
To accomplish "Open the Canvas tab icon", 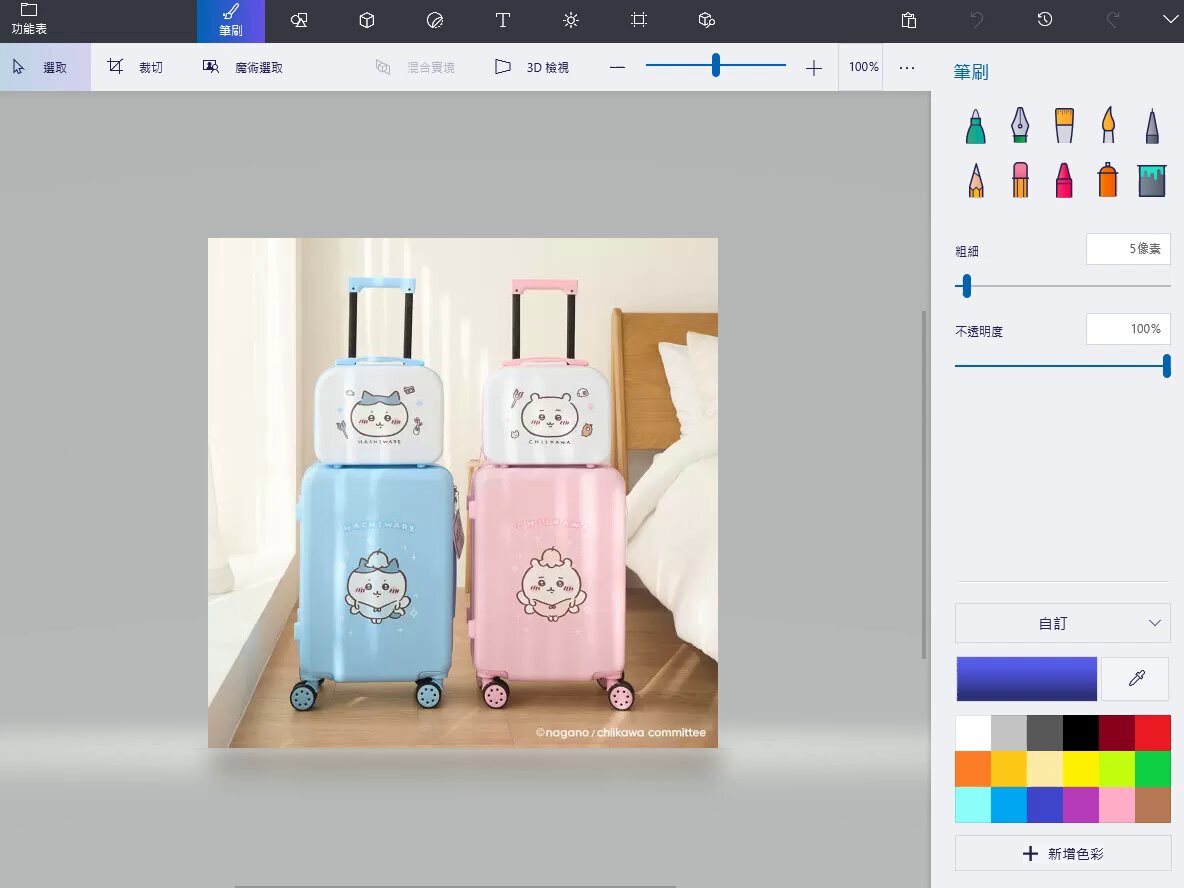I will click(x=639, y=20).
